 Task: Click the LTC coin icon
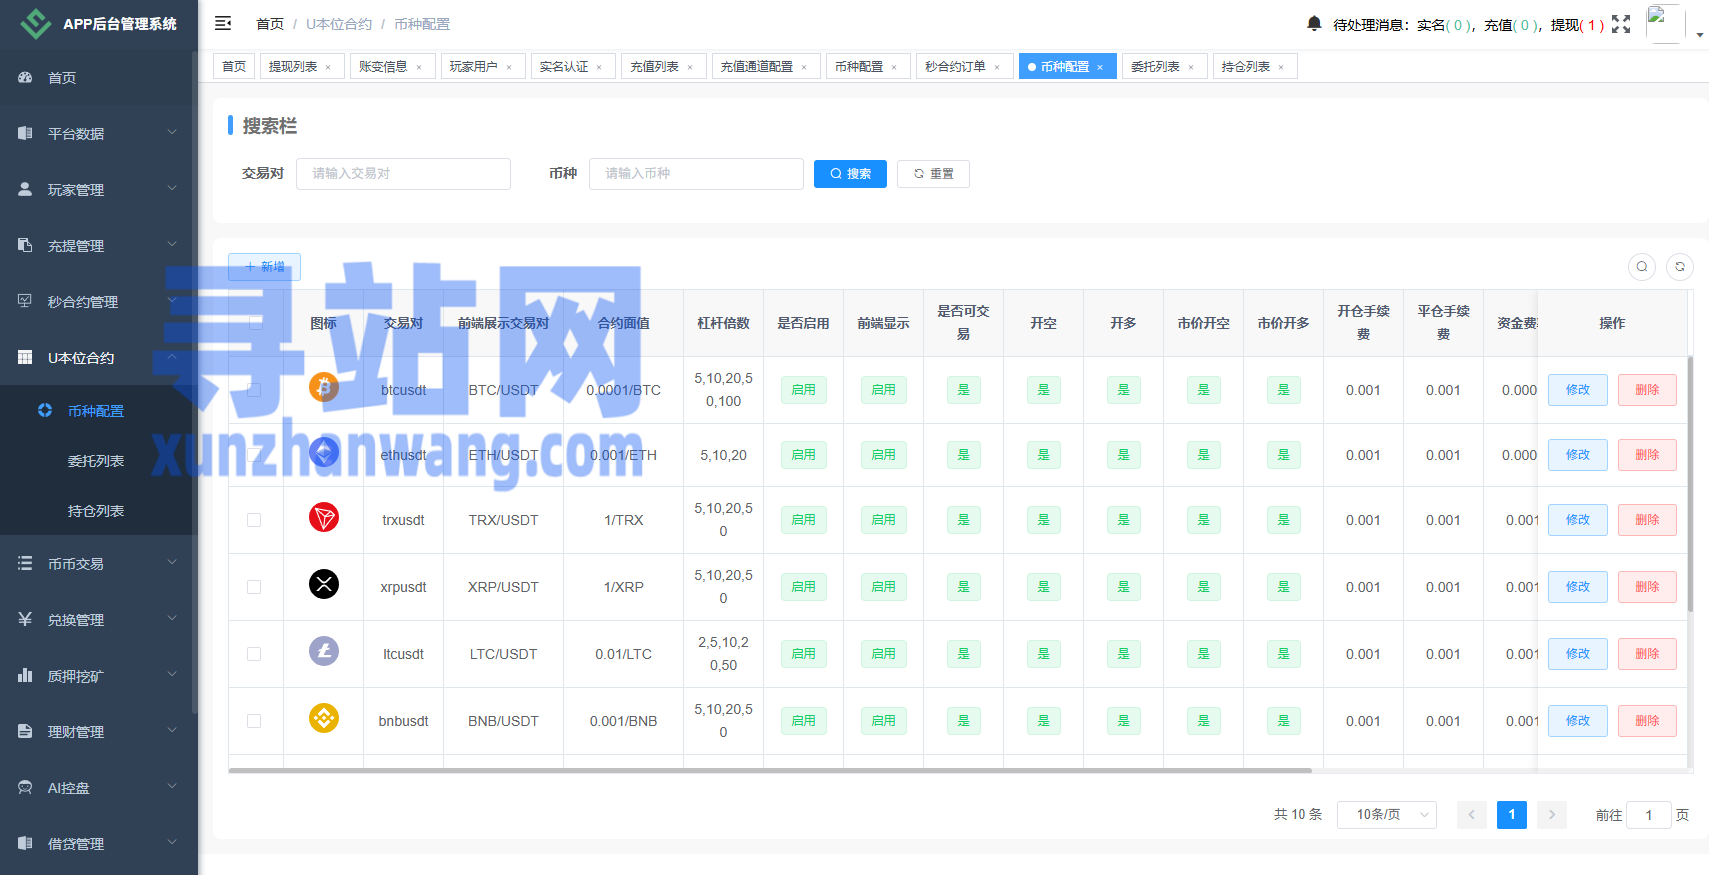pos(323,652)
